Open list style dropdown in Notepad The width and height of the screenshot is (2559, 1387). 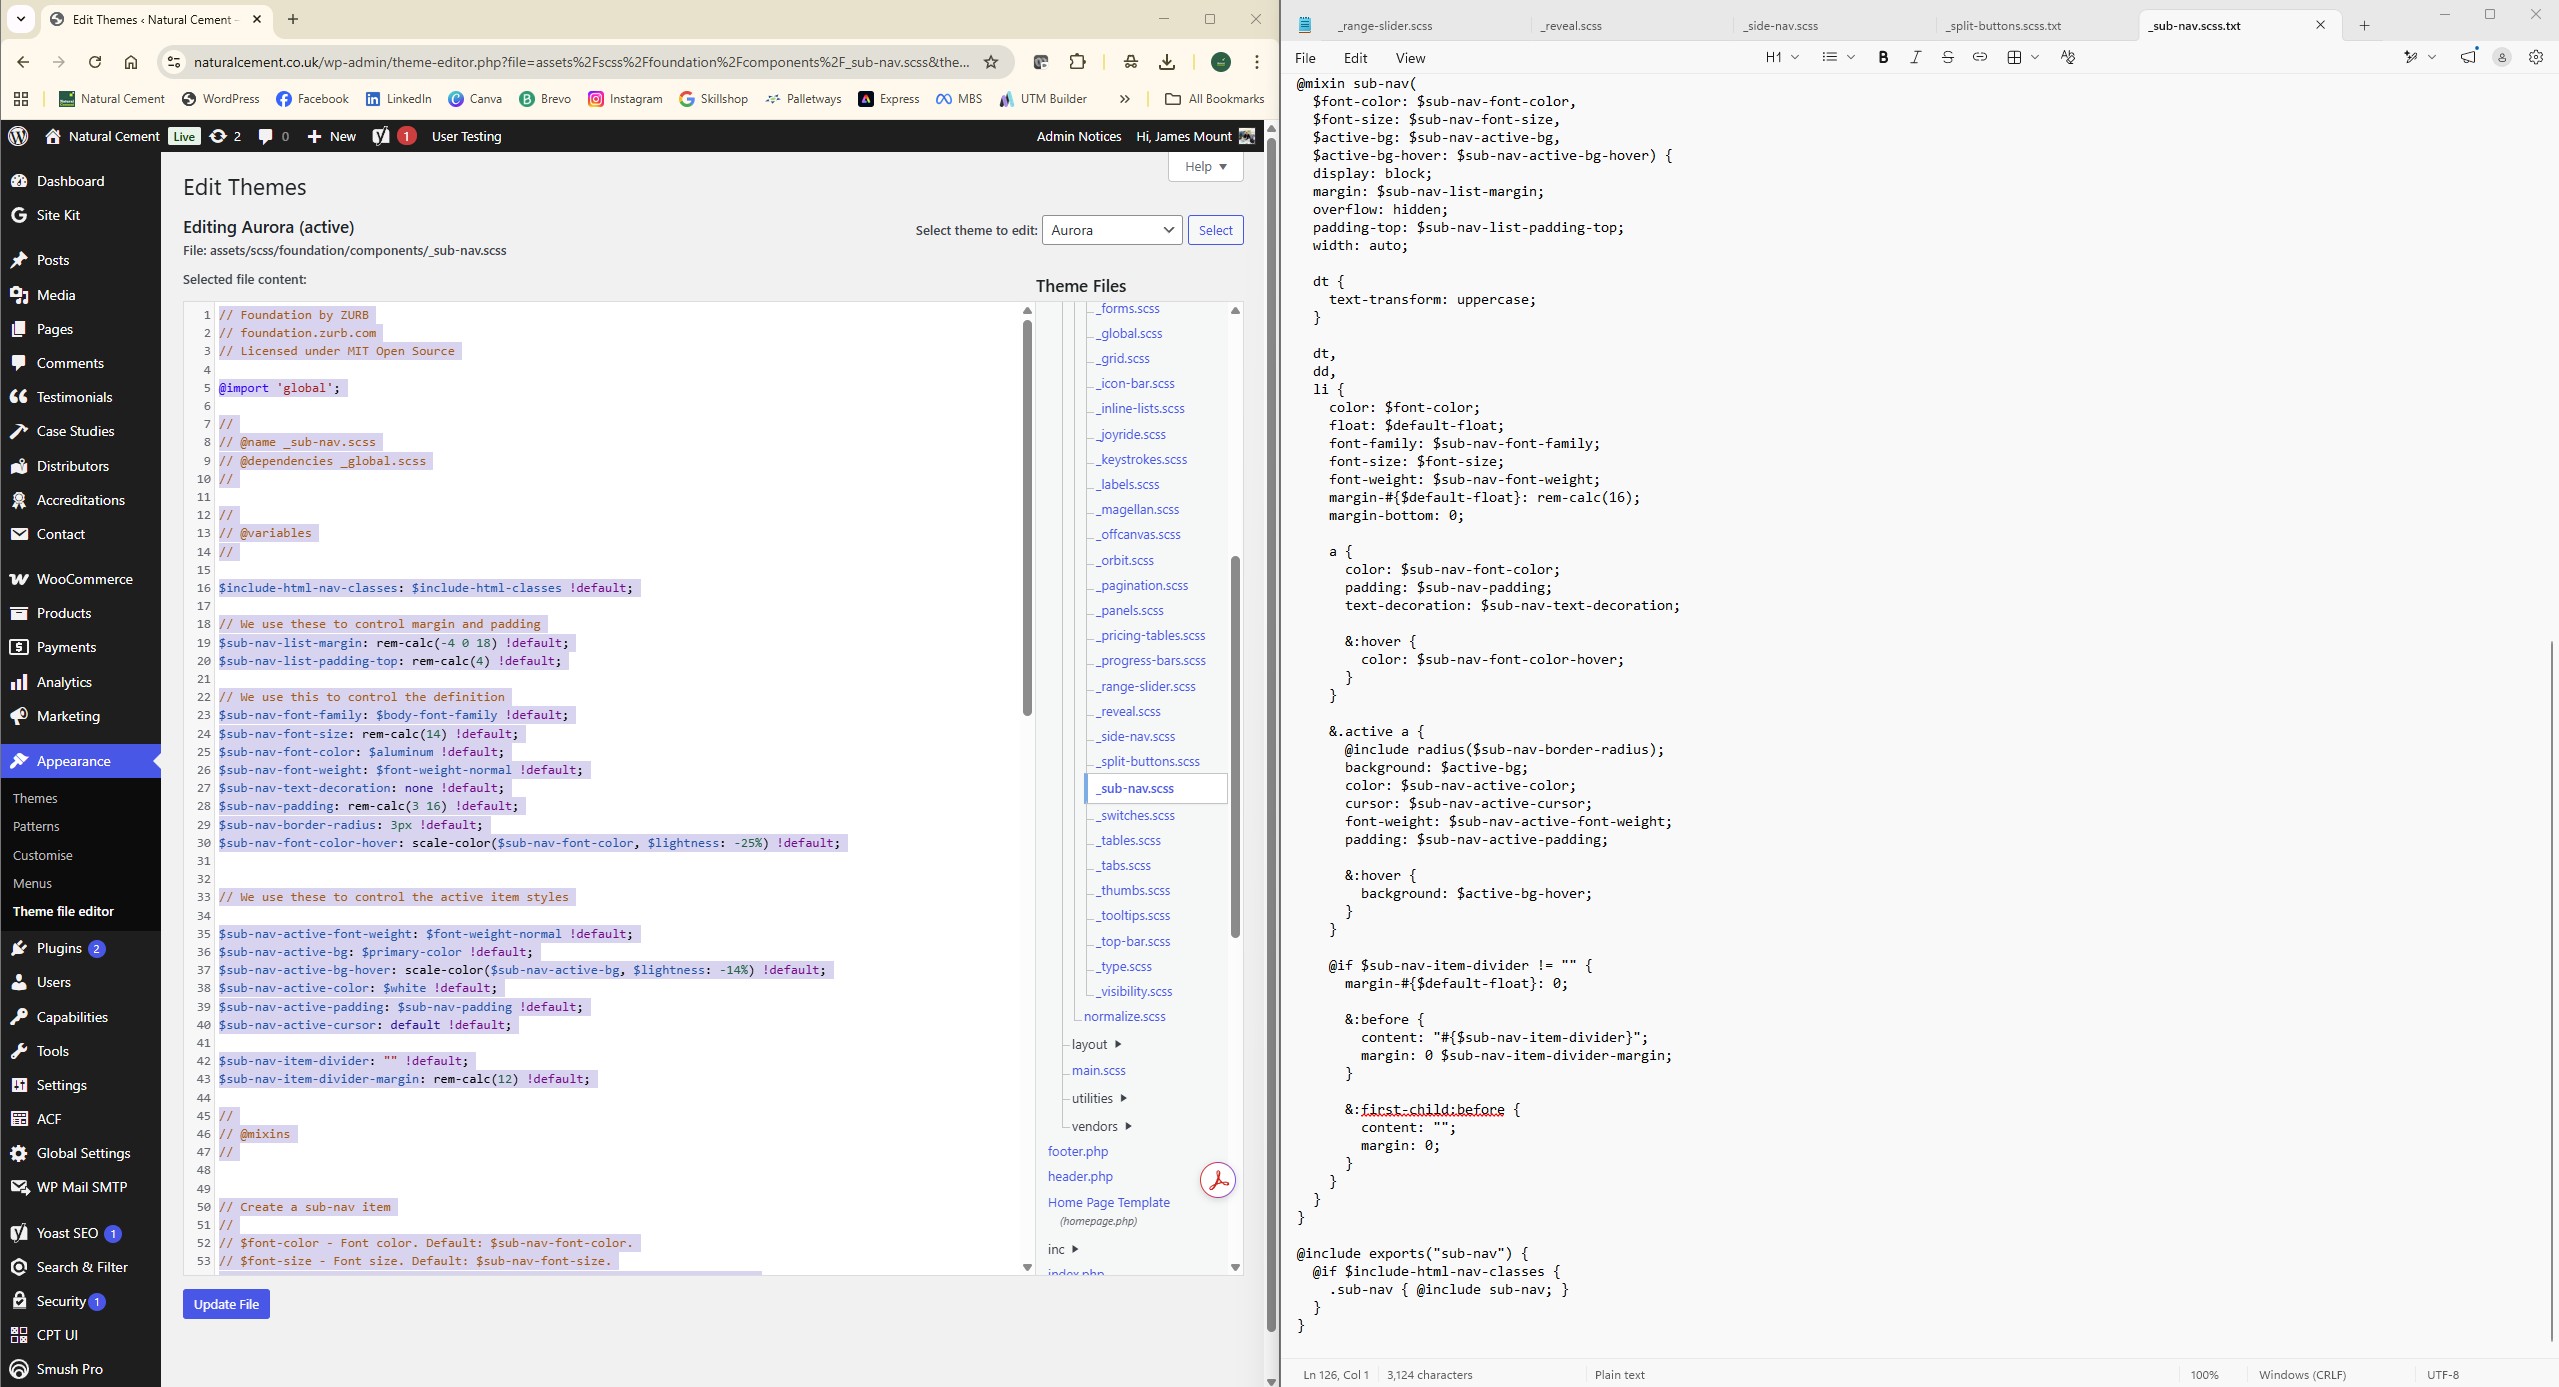click(1838, 57)
